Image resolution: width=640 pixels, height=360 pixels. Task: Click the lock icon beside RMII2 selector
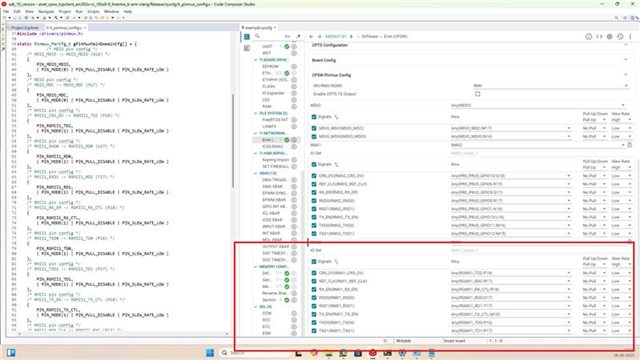point(630,145)
